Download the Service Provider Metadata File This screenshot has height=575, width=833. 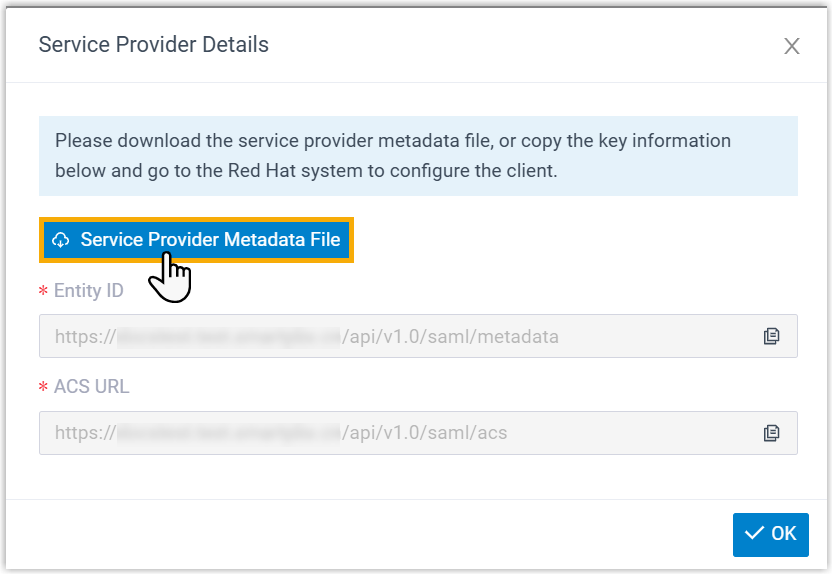coord(197,240)
